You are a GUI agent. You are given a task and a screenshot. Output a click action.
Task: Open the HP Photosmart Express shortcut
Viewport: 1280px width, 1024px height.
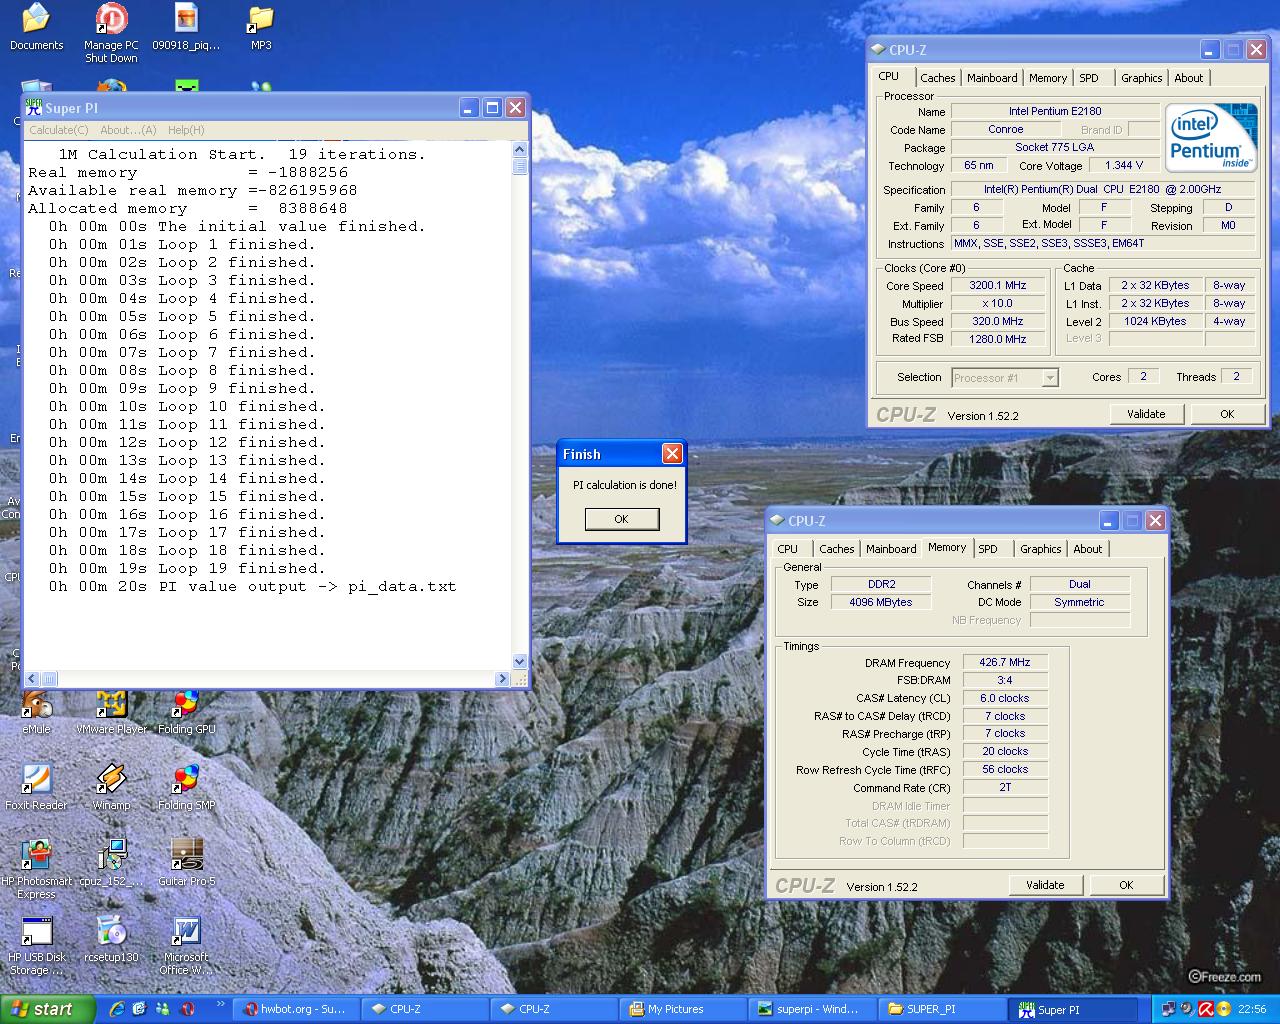(36, 869)
